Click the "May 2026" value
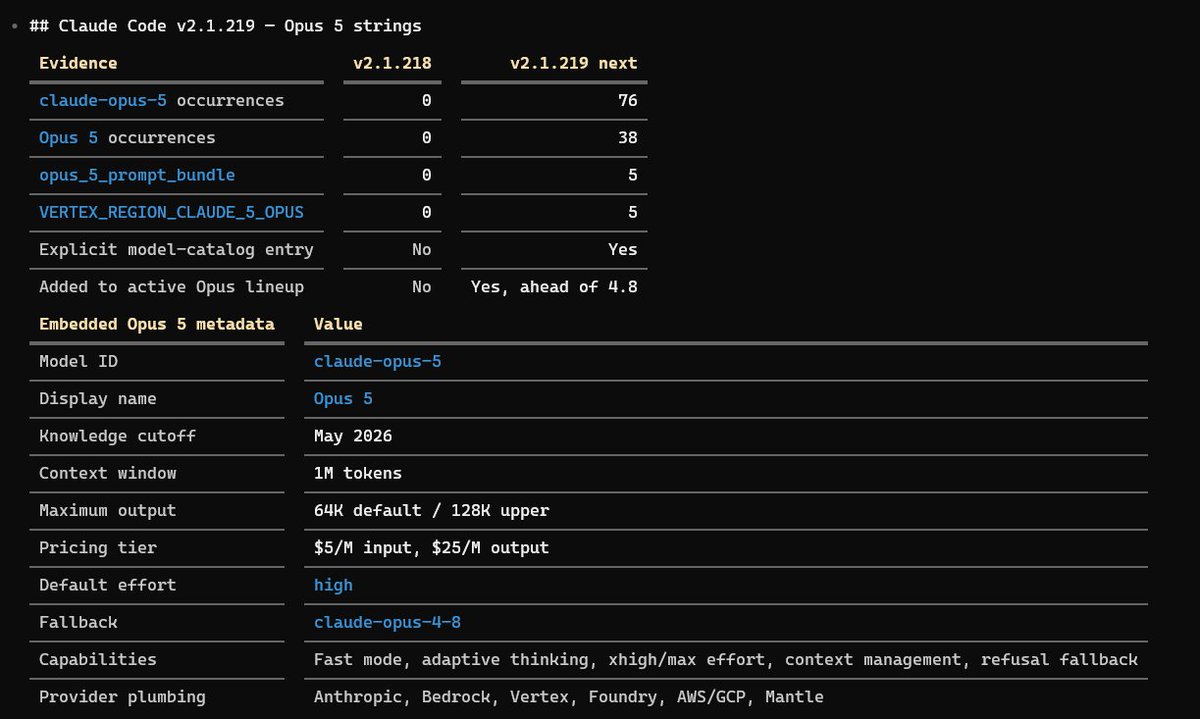The height and width of the screenshot is (719, 1200). pyautogui.click(x=353, y=436)
